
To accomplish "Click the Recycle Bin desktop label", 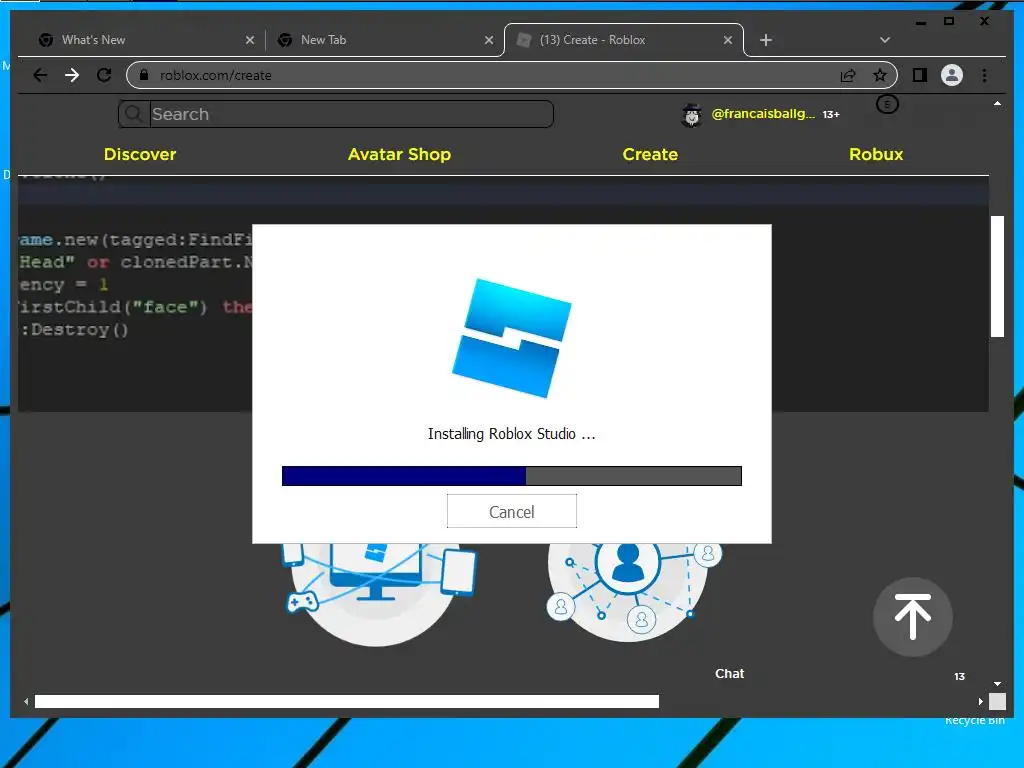I will click(974, 720).
